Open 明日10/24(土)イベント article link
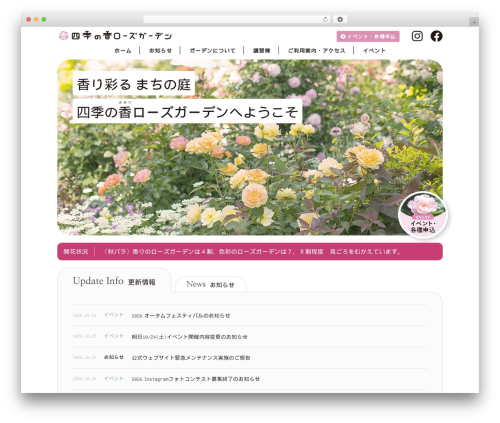This screenshot has width=500, height=423. 189,337
